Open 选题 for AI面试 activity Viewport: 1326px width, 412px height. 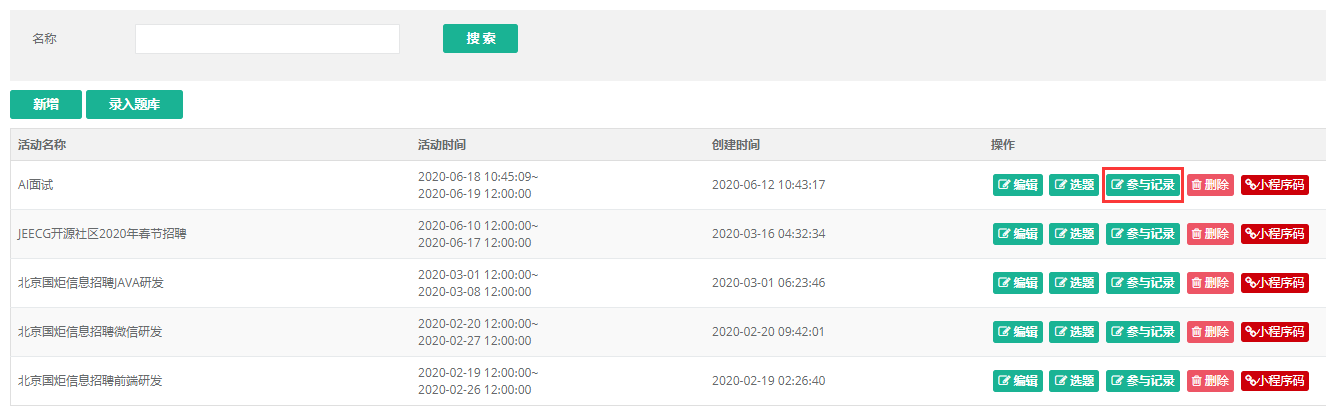pyautogui.click(x=1074, y=185)
